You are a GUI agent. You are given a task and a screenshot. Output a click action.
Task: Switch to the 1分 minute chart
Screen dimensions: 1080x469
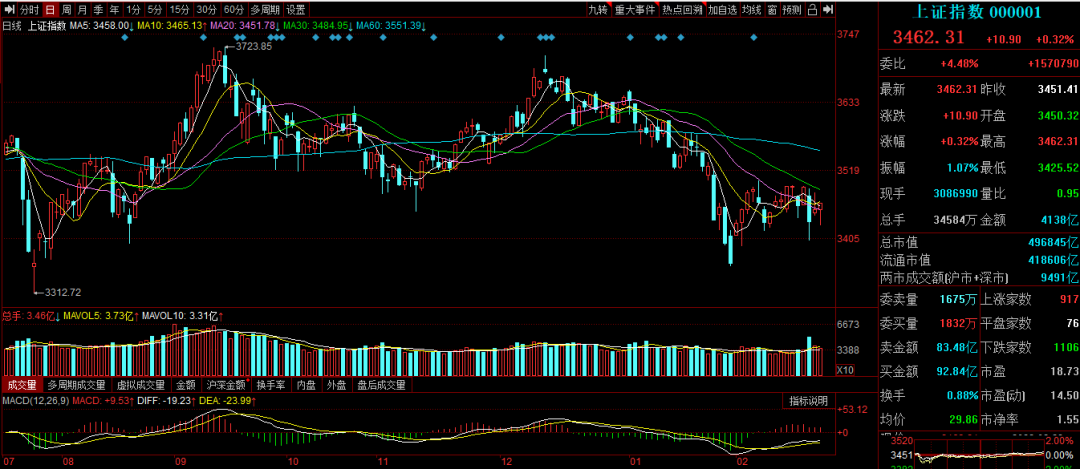coord(133,10)
